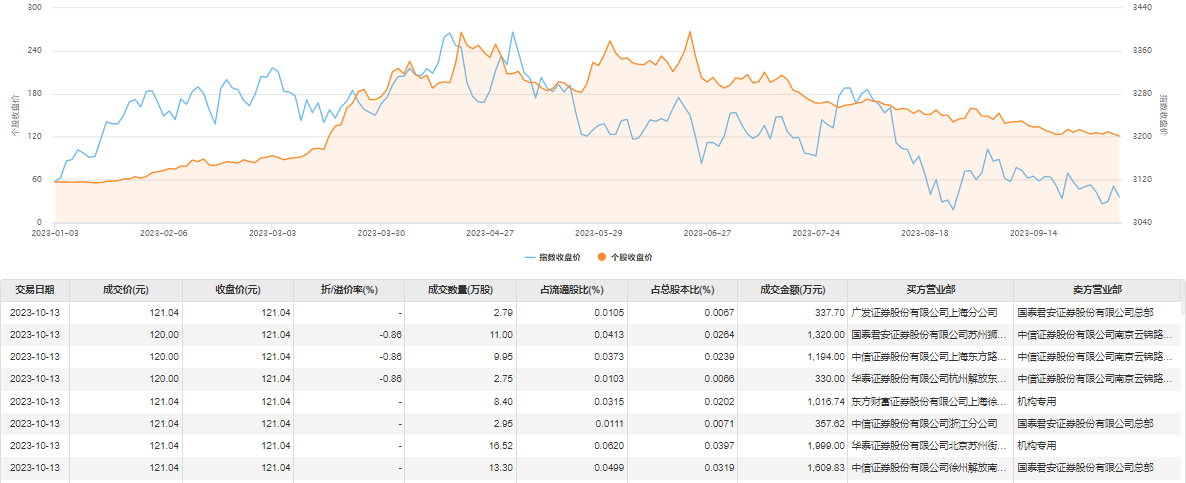Image resolution: width=1186 pixels, height=483 pixels.
Task: Click the 收盘价(元) column header
Action: pyautogui.click(x=238, y=290)
